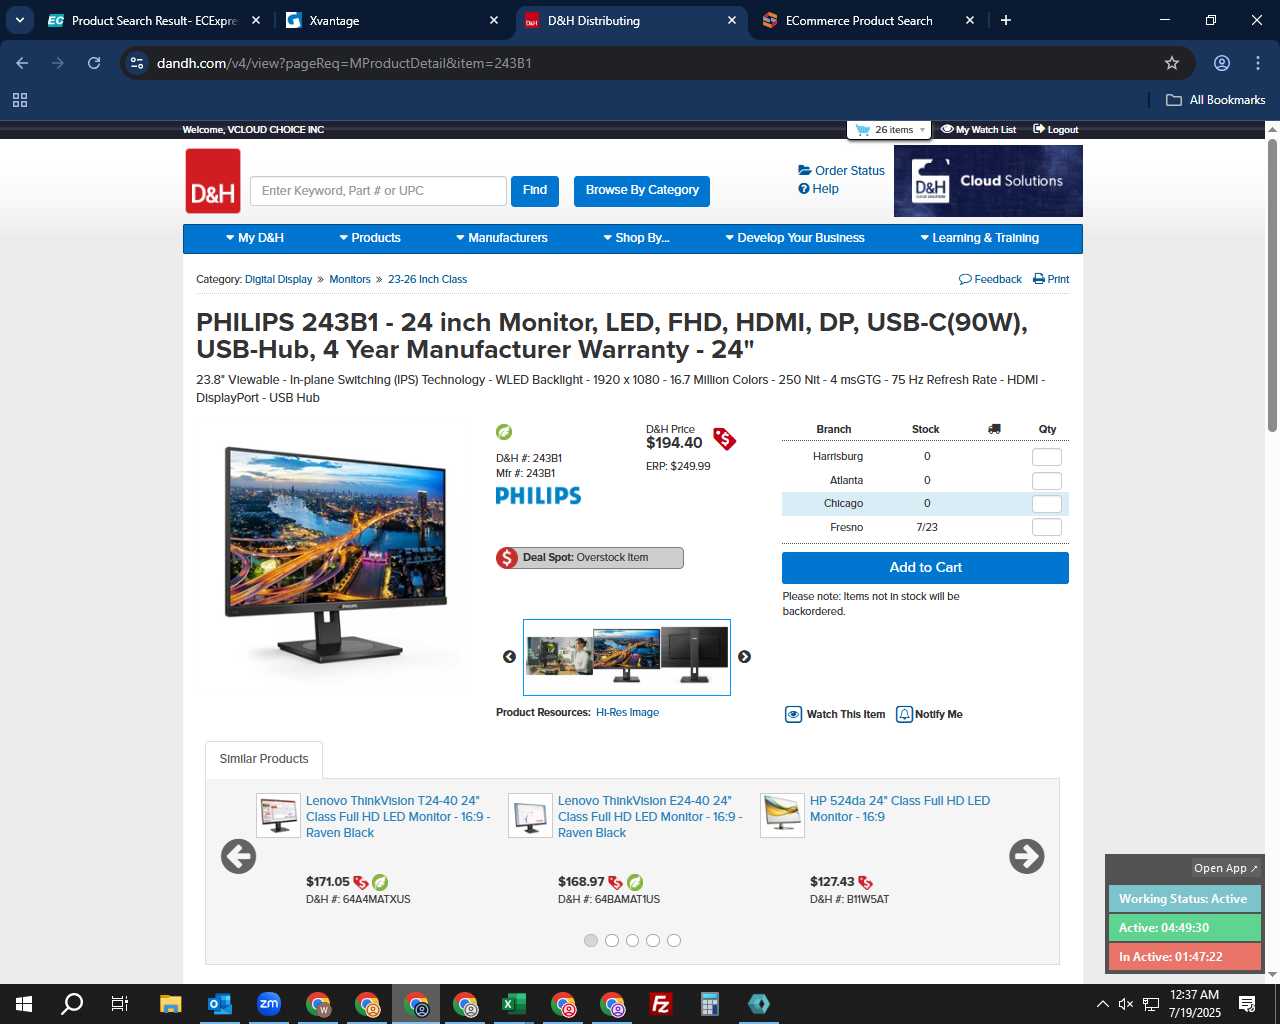Switch to Product Search Result ECExpress tab
Viewport: 1280px width, 1024px height.
(x=155, y=20)
